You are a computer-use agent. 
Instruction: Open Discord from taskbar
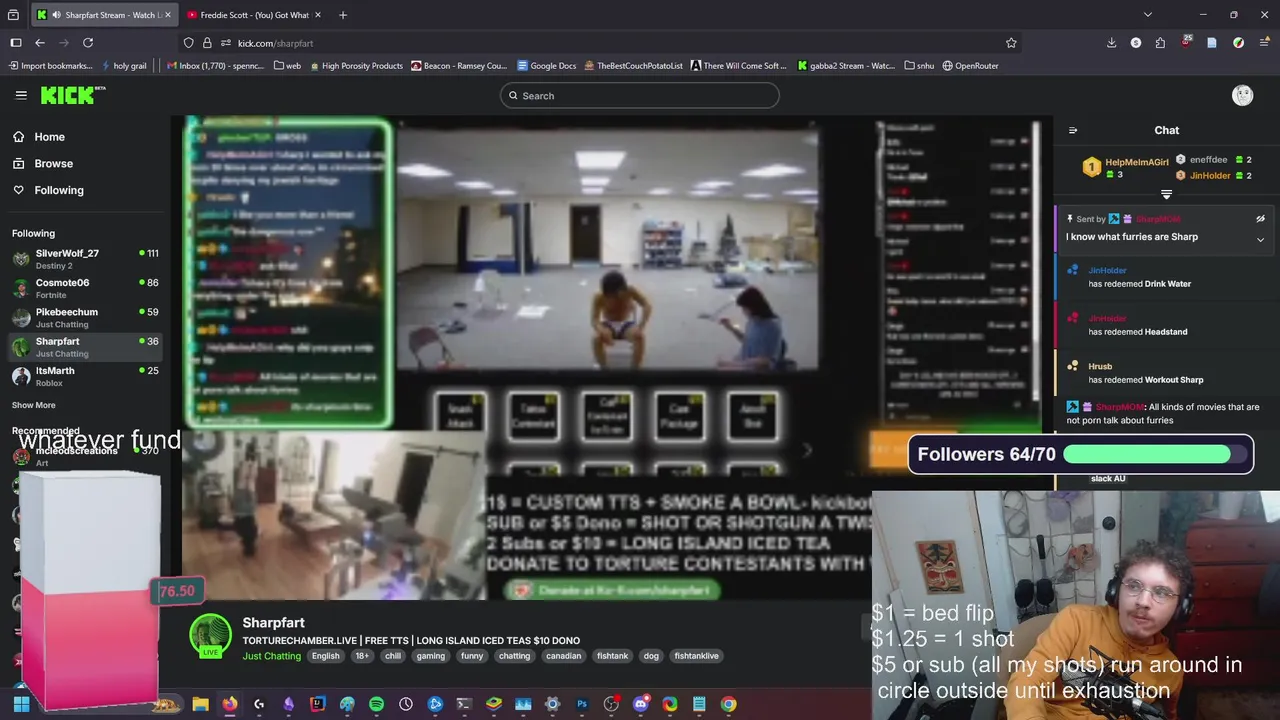pos(640,704)
